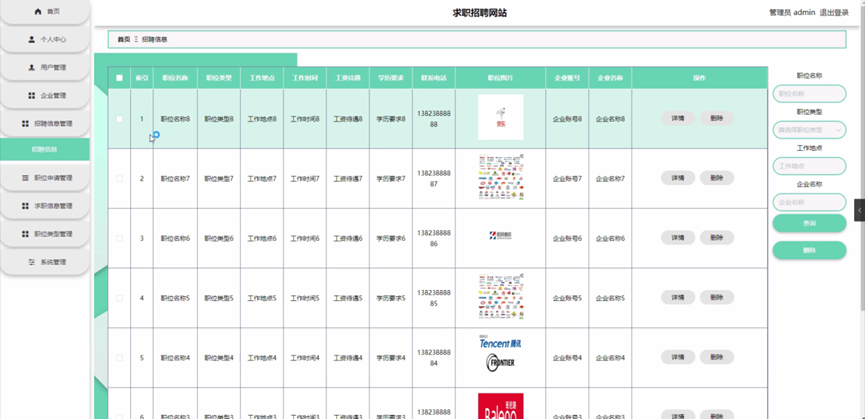865x419 pixels.
Task: Focus the 职位名称 search input
Action: (x=809, y=94)
